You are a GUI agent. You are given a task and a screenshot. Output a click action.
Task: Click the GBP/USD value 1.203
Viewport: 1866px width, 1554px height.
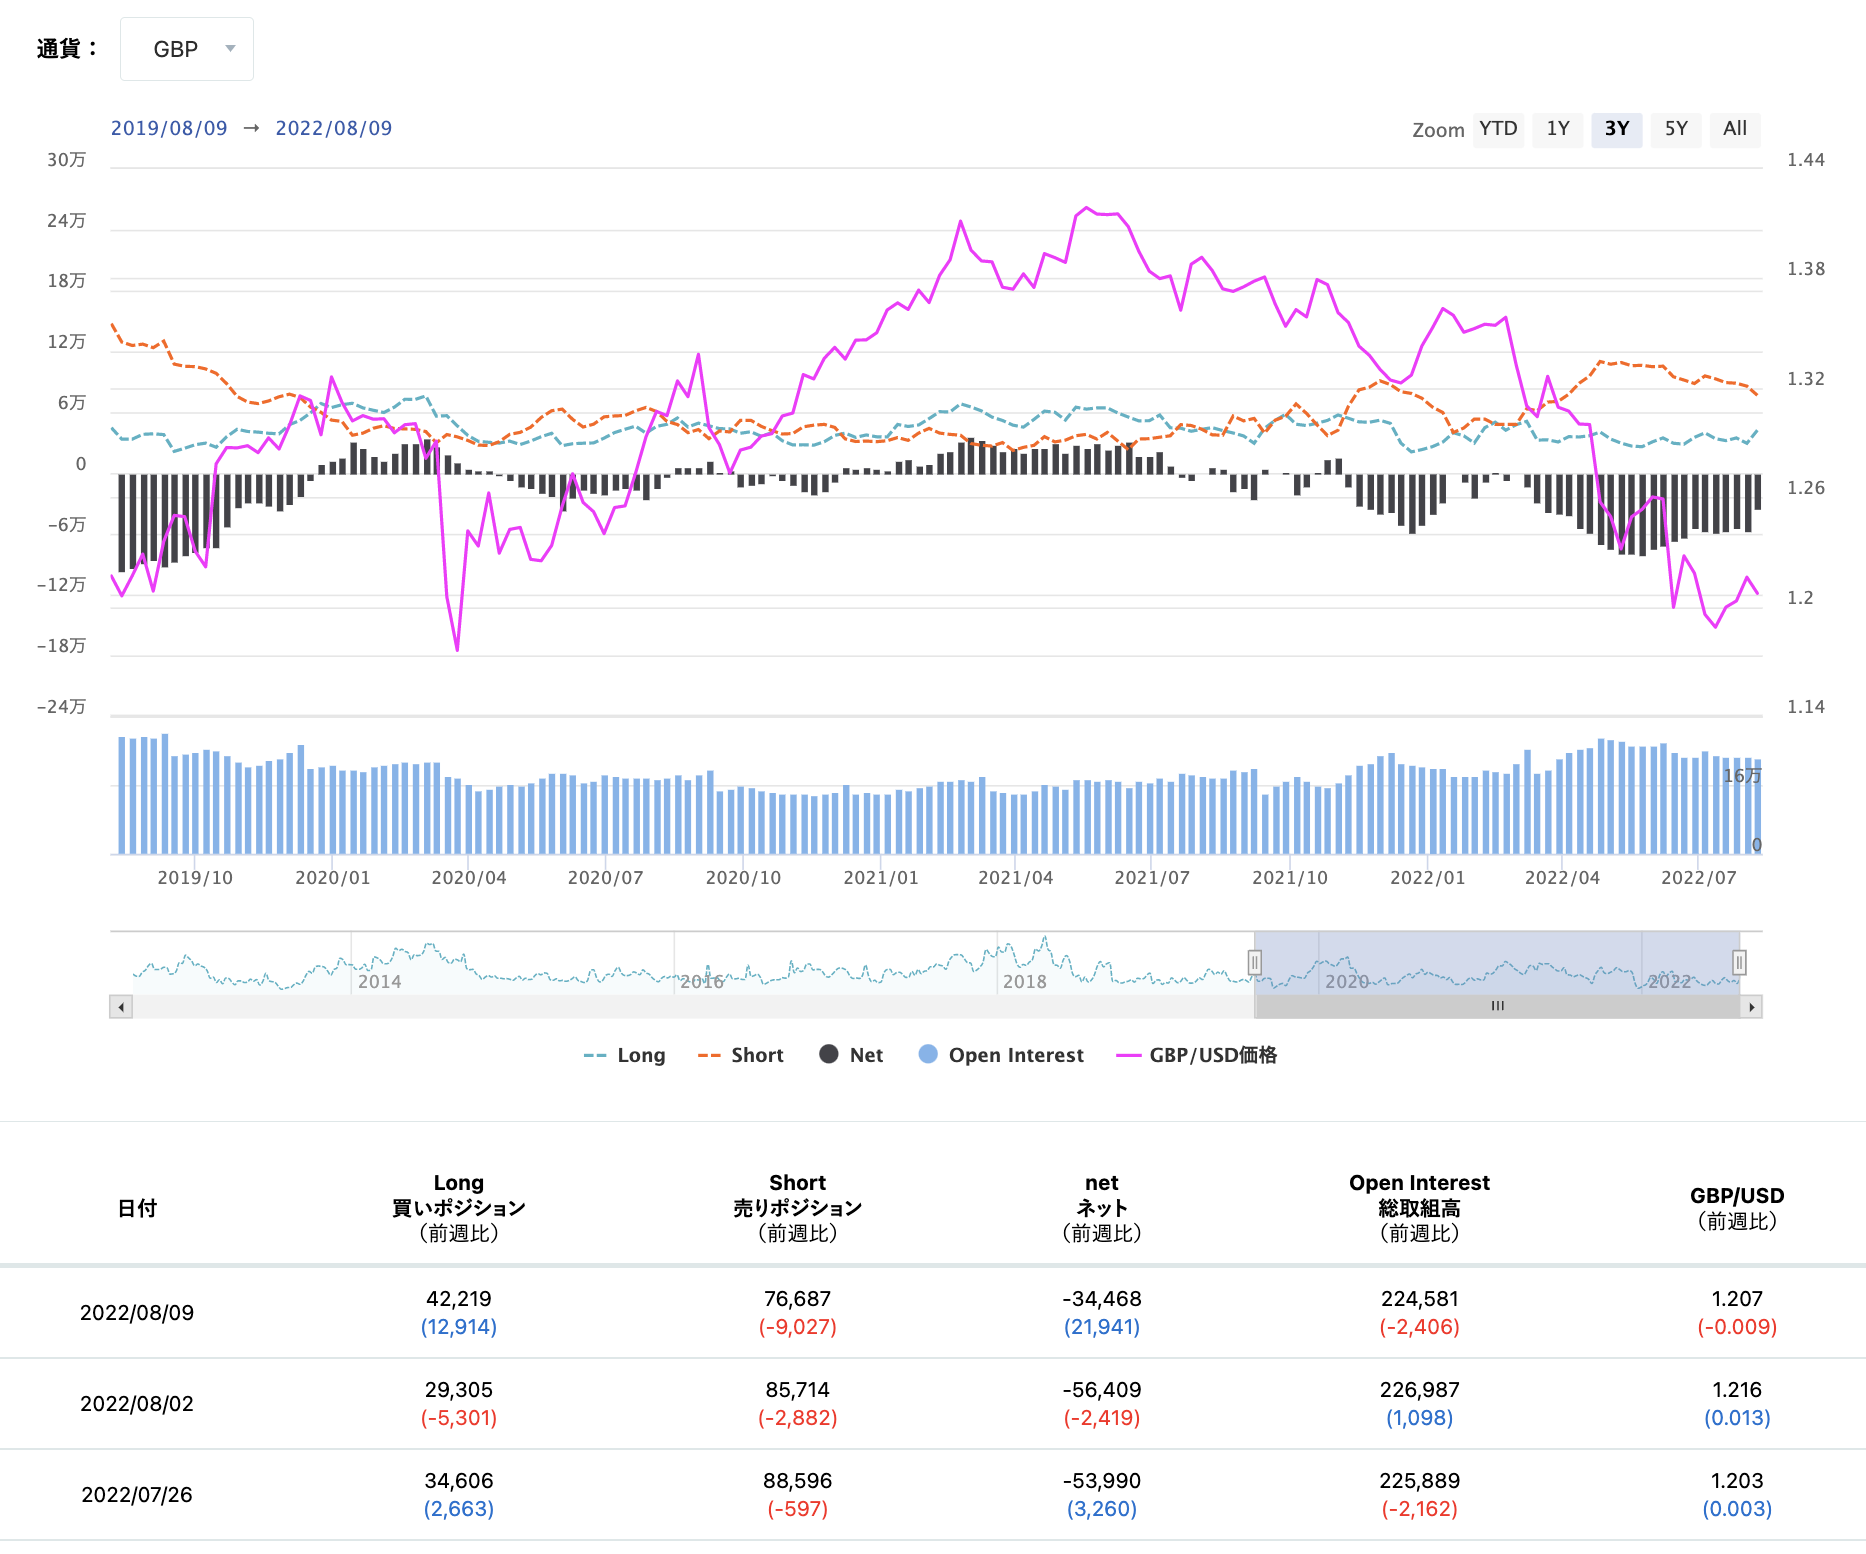1737,1481
